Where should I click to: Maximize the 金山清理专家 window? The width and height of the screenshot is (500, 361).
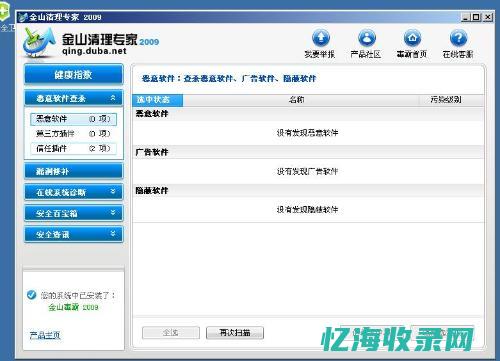(477, 17)
